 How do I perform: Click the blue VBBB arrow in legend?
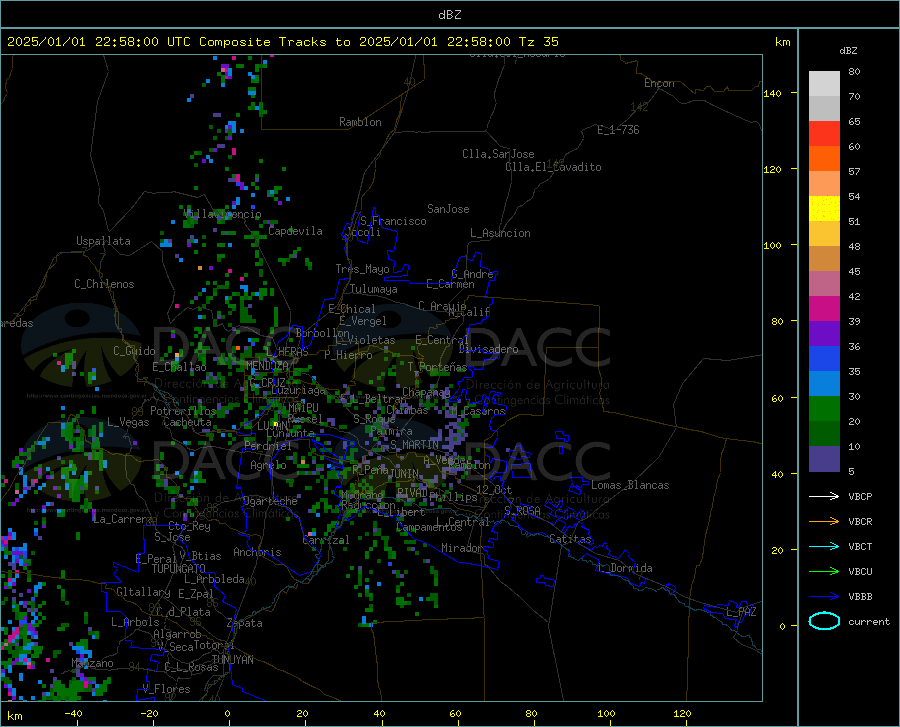[x=824, y=597]
